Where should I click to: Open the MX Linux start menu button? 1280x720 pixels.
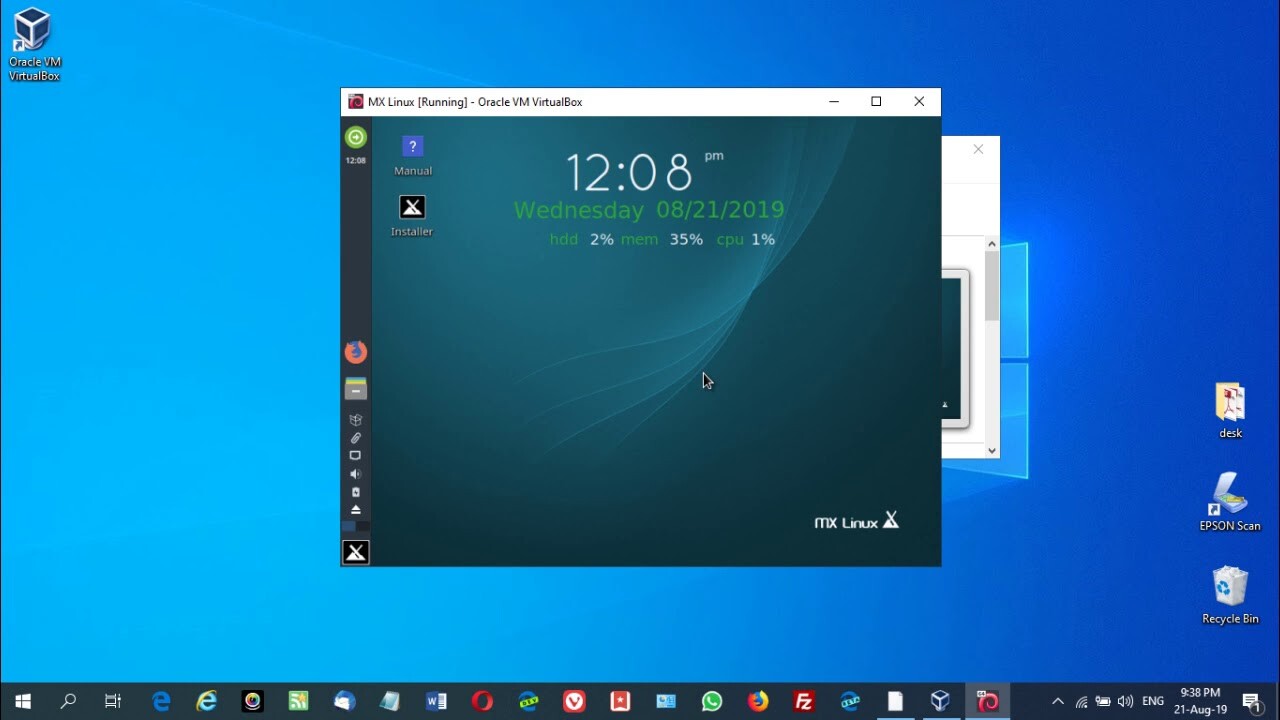(356, 552)
